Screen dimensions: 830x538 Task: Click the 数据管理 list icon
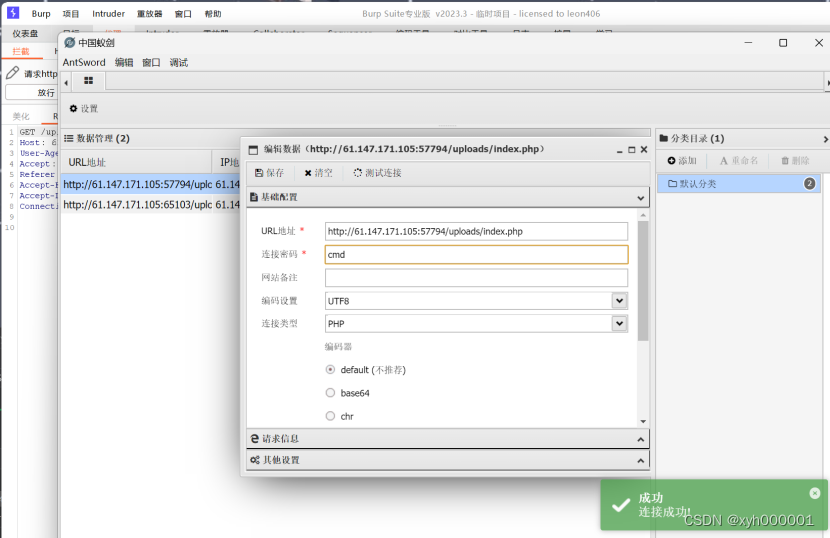68,138
